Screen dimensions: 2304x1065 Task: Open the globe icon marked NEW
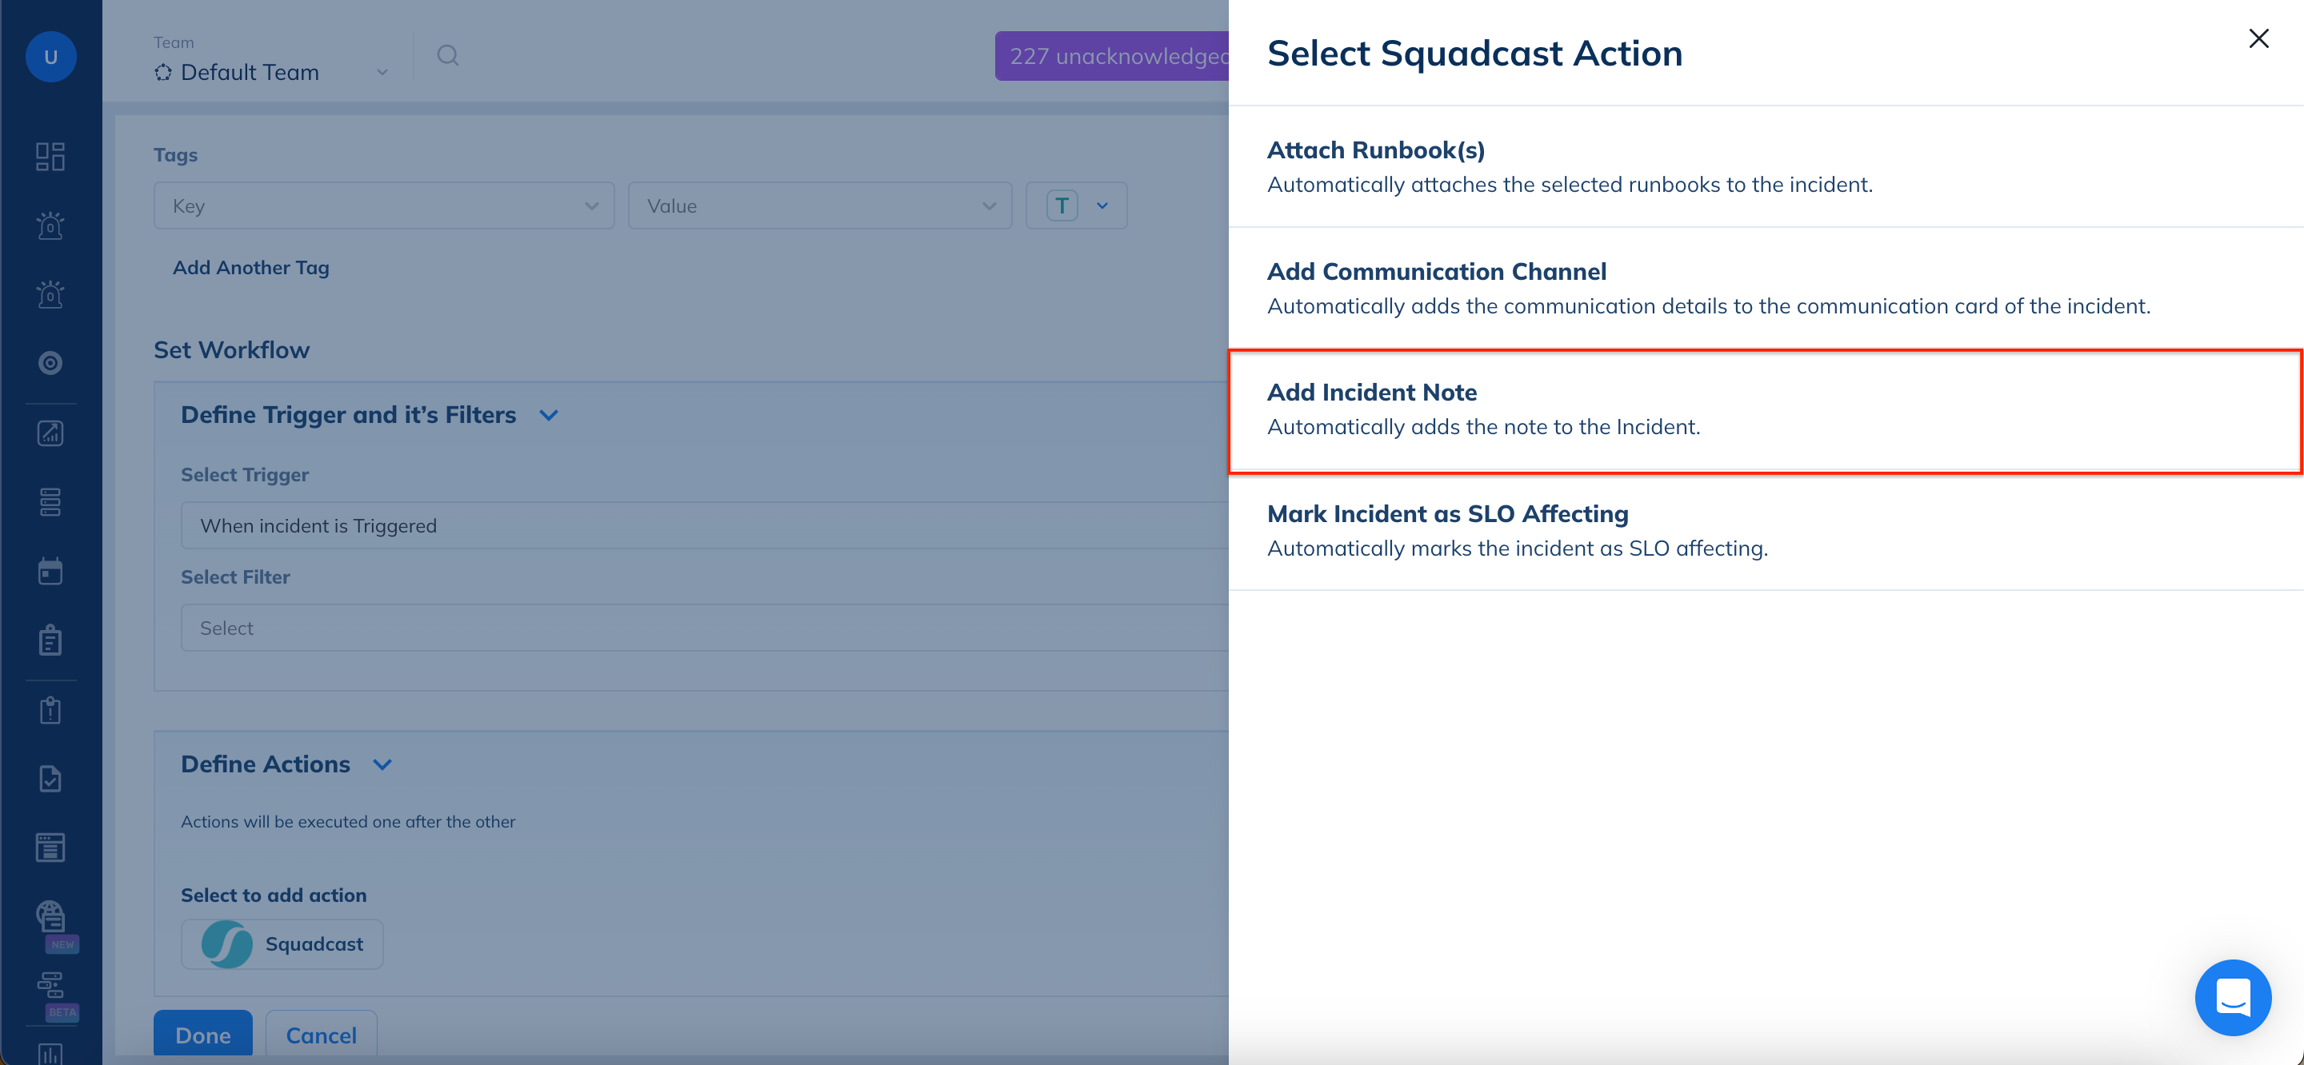(50, 916)
